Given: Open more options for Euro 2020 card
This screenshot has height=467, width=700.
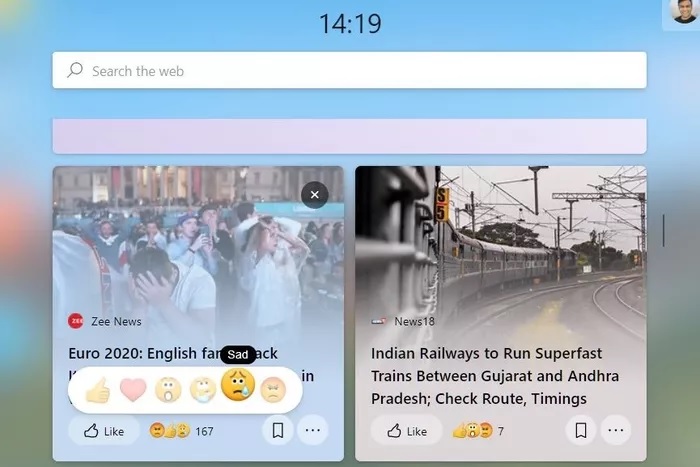Looking at the screenshot, I should pyautogui.click(x=313, y=431).
